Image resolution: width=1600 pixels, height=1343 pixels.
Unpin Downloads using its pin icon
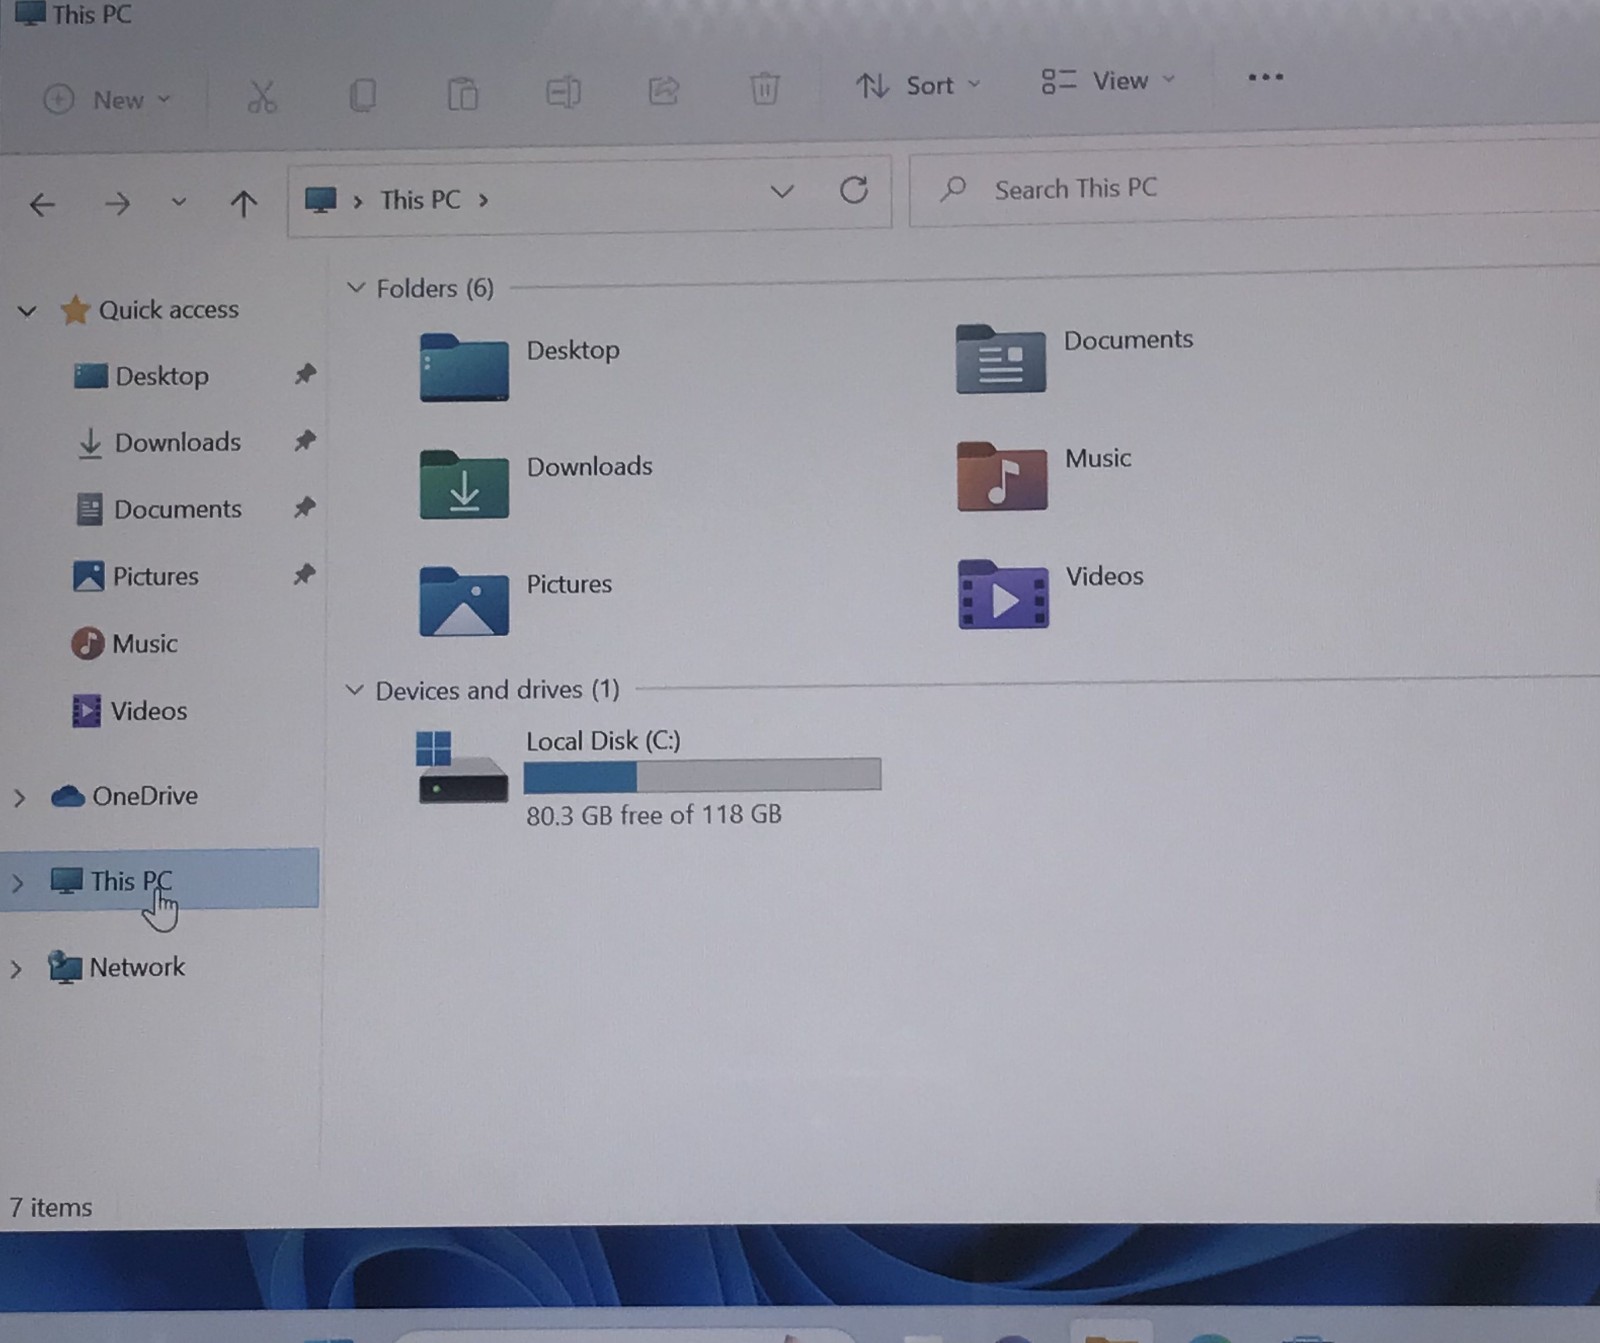coord(305,440)
